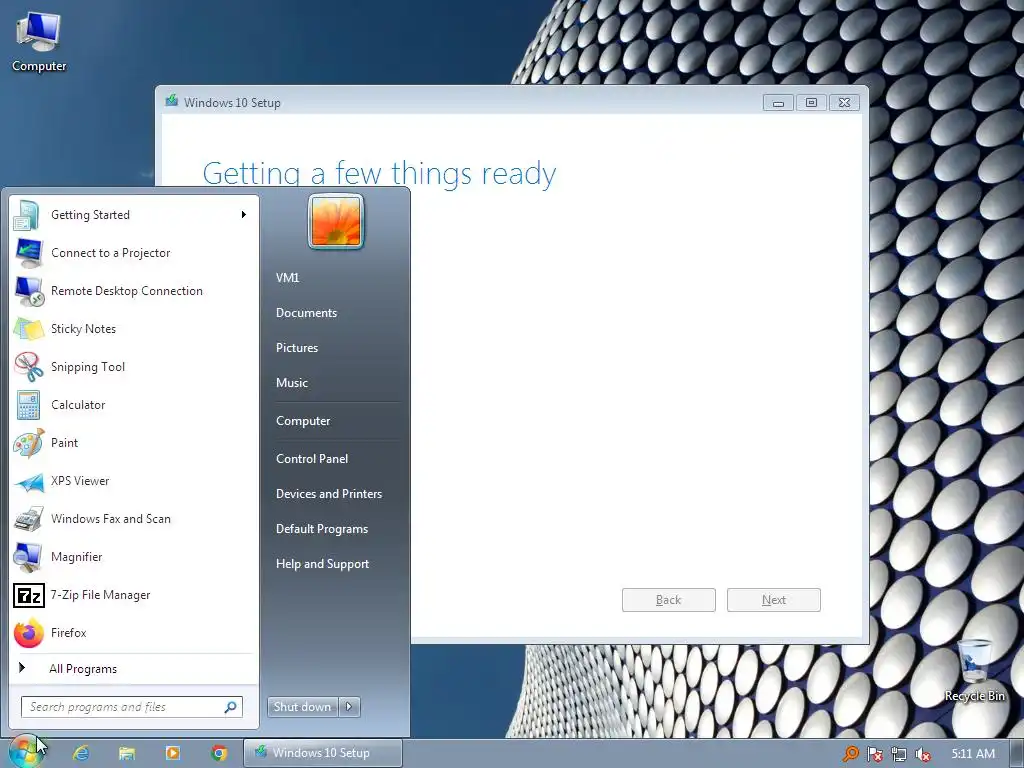Image resolution: width=1024 pixels, height=768 pixels.
Task: Click the Start orb button
Action: point(24,752)
